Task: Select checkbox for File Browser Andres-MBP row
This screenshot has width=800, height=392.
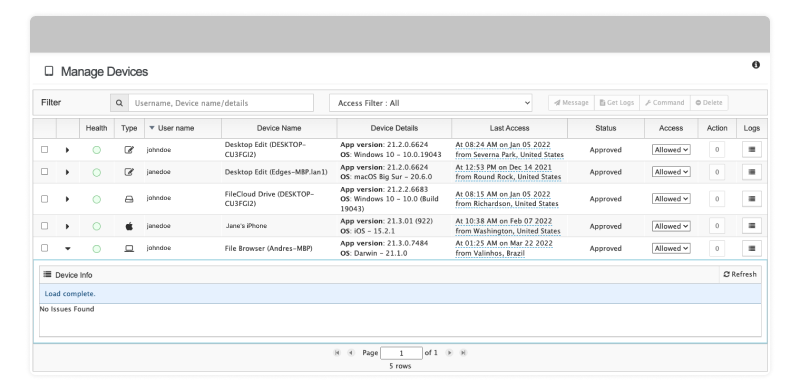Action: 44,248
